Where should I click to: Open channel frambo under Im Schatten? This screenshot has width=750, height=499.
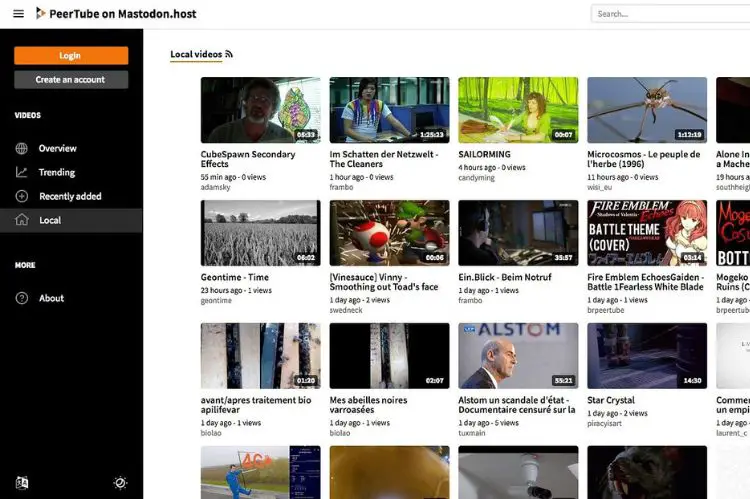(342, 188)
